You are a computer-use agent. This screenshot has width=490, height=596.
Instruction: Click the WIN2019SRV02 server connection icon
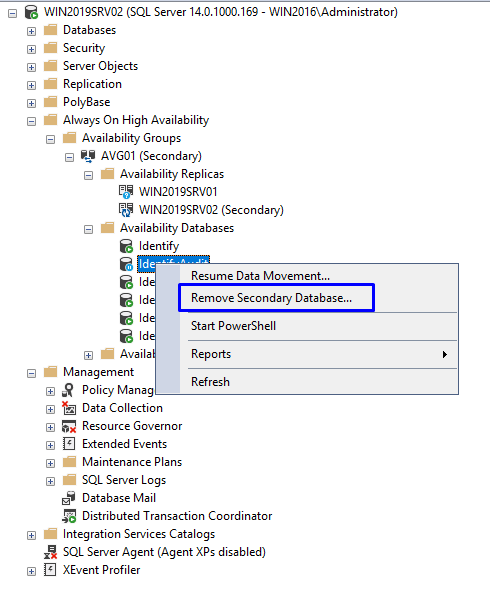31,12
